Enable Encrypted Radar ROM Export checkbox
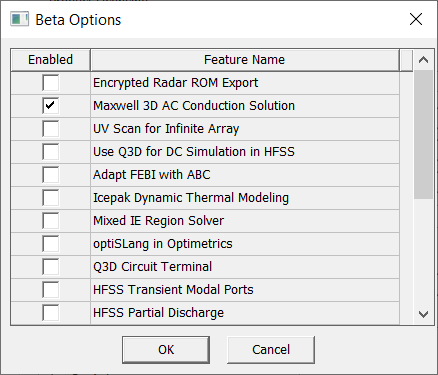The height and width of the screenshot is (375, 438). tap(51, 83)
